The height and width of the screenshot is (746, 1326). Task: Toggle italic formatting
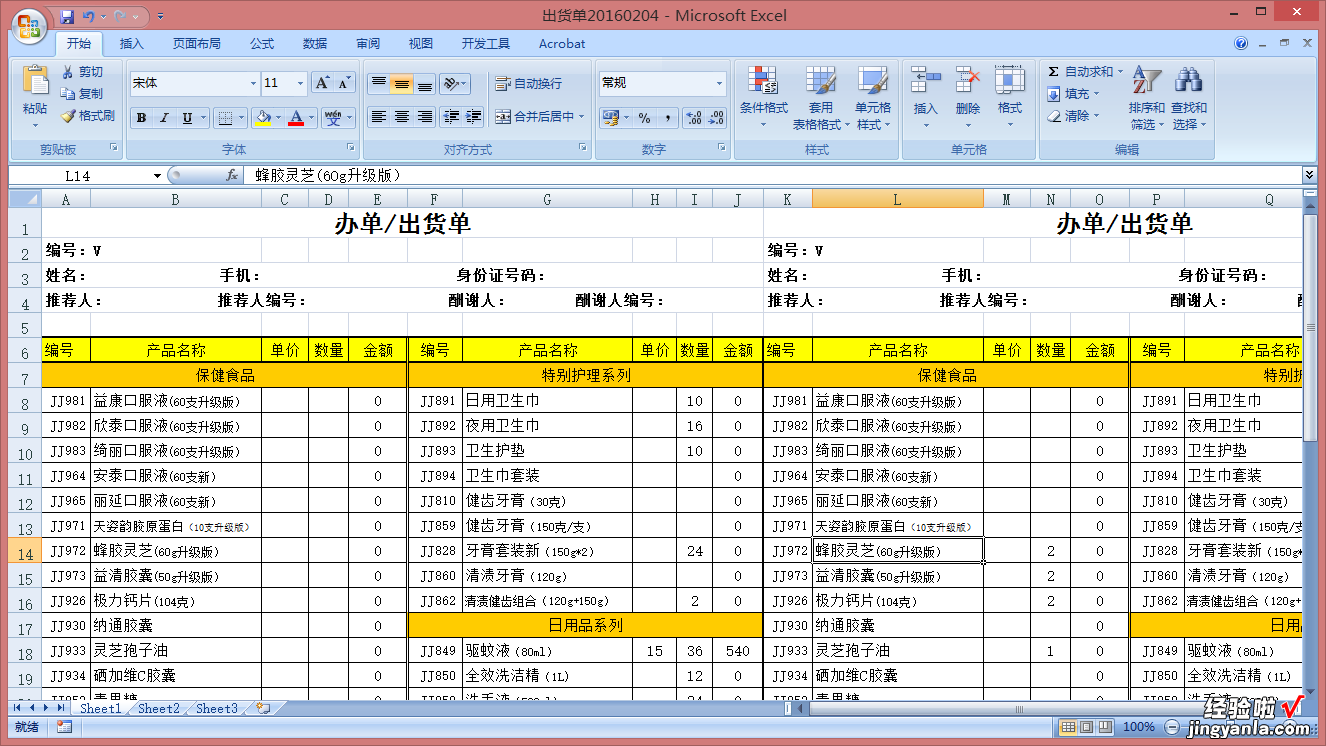pos(164,118)
